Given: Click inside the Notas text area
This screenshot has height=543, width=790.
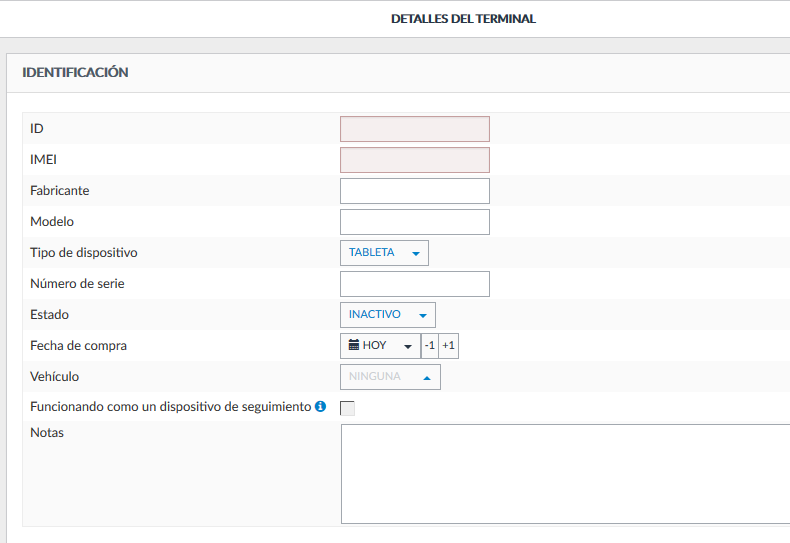Looking at the screenshot, I should (565, 473).
